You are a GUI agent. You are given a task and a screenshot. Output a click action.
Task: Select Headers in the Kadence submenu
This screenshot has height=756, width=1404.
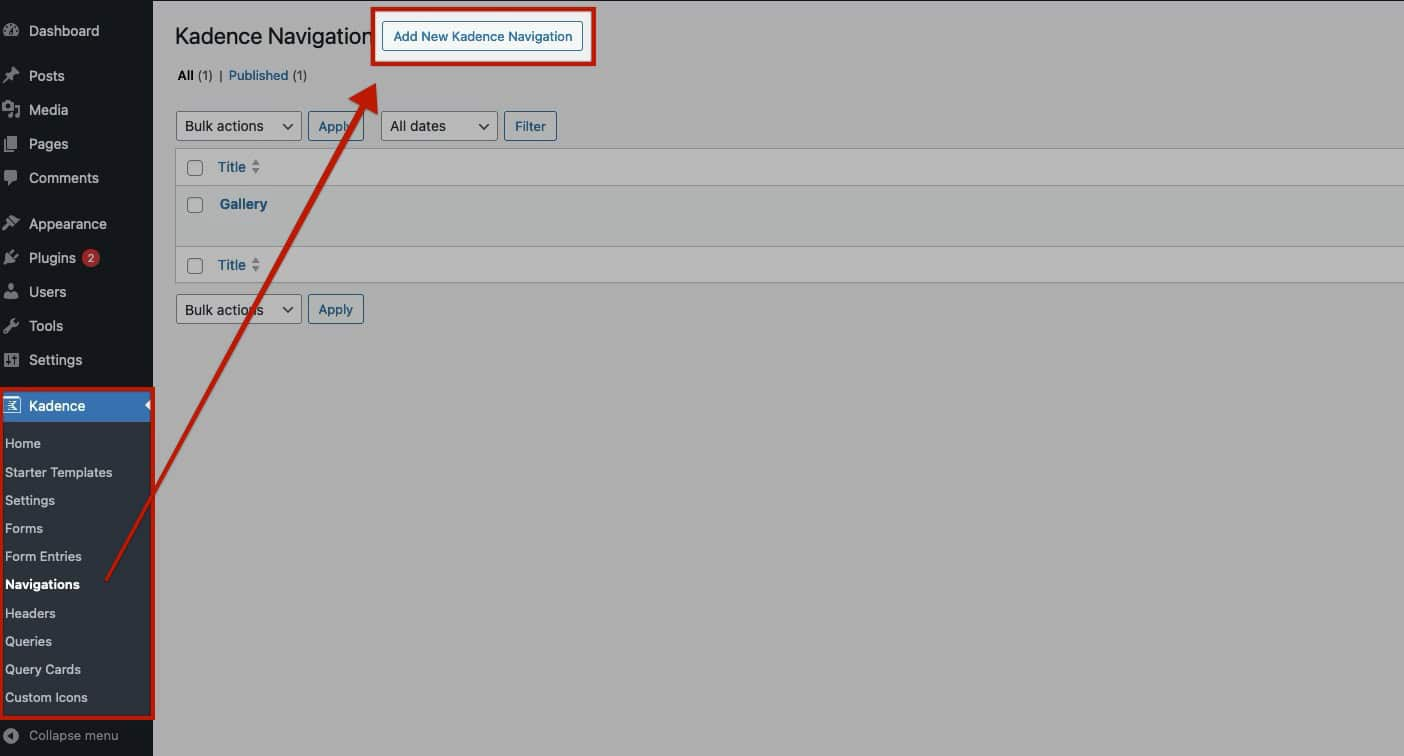[30, 613]
